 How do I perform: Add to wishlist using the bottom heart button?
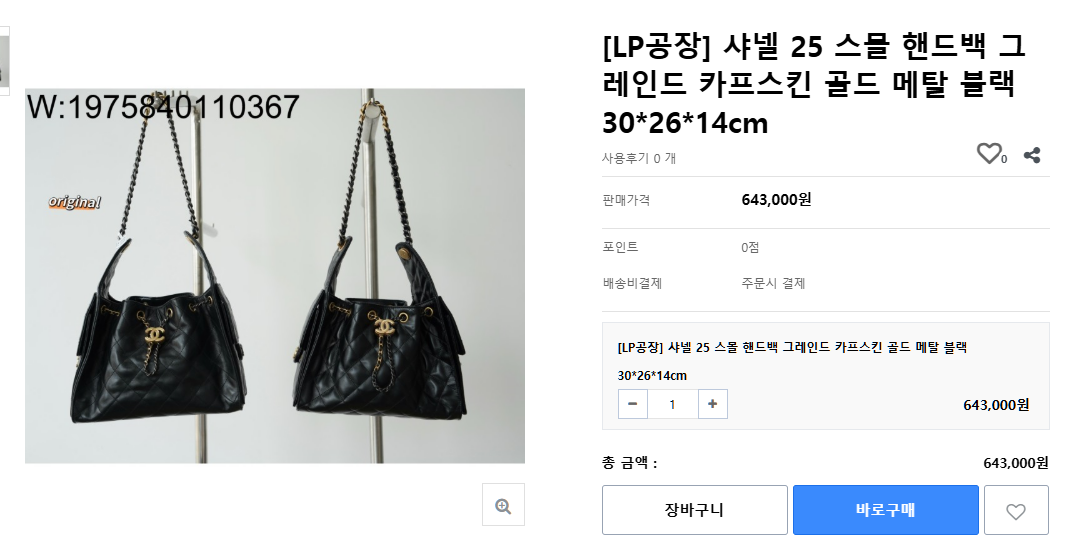tap(1016, 510)
